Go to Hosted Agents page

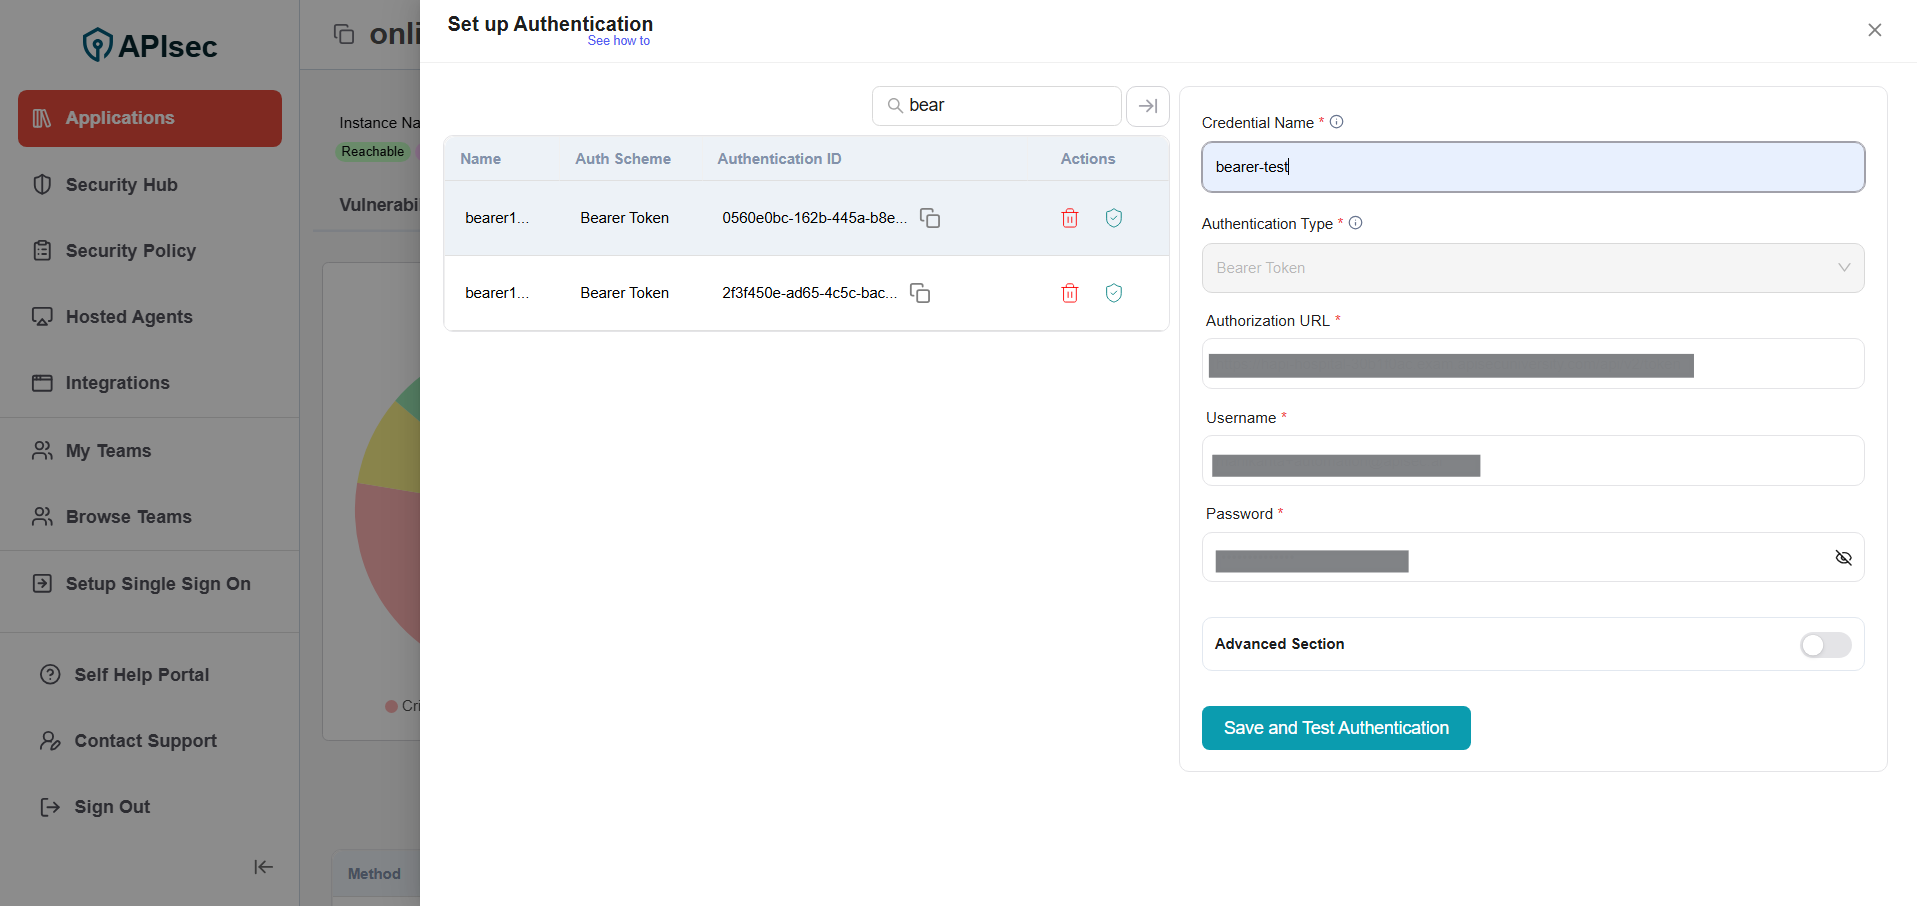[x=128, y=317]
